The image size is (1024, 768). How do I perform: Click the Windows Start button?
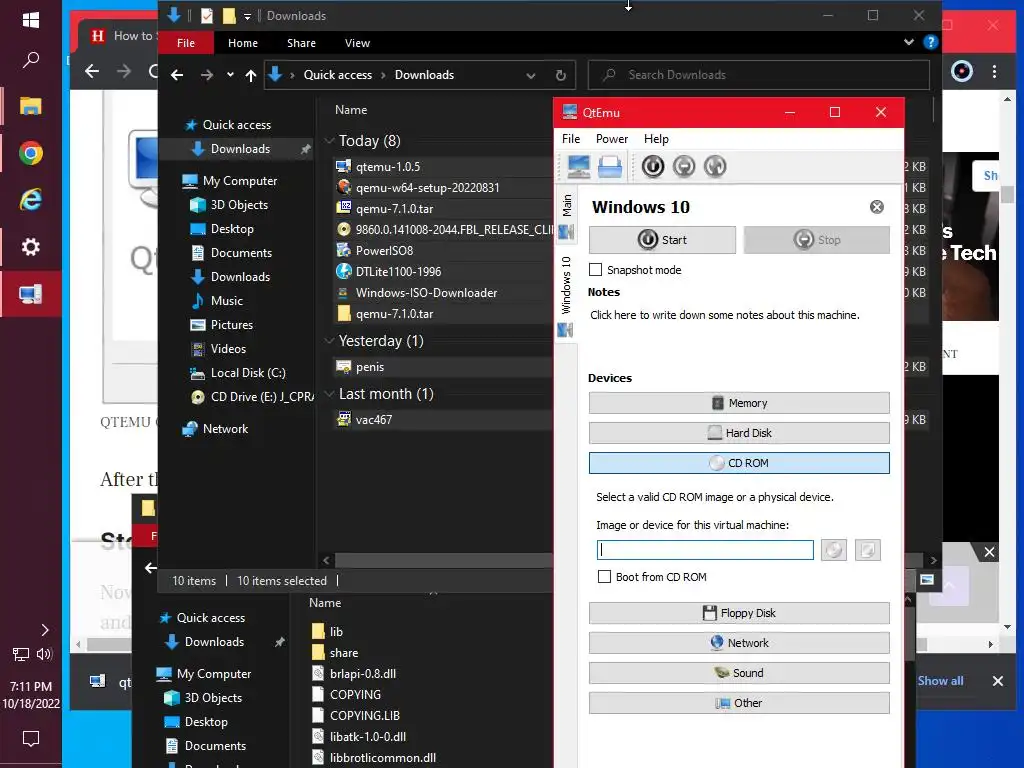tap(31, 20)
